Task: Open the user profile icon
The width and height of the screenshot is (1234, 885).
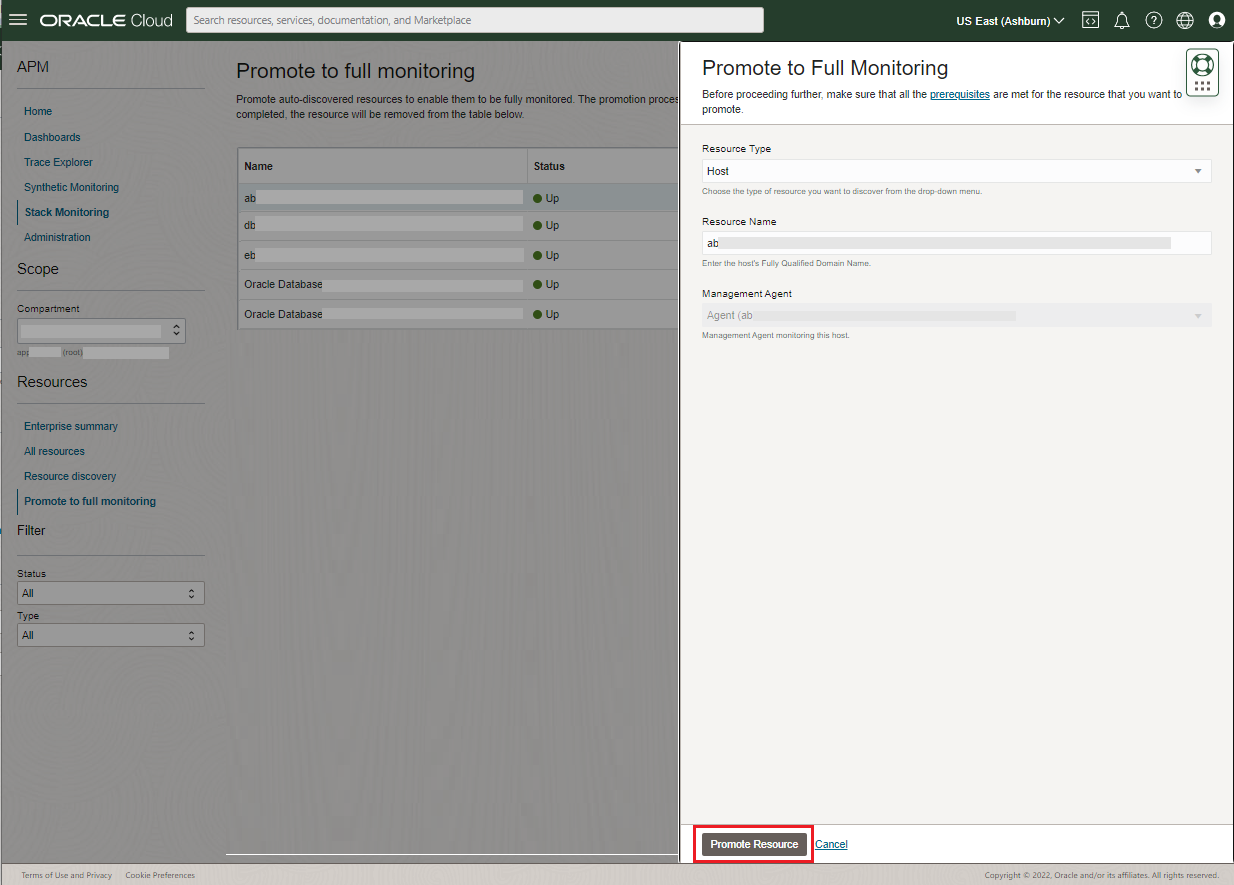Action: coord(1217,20)
